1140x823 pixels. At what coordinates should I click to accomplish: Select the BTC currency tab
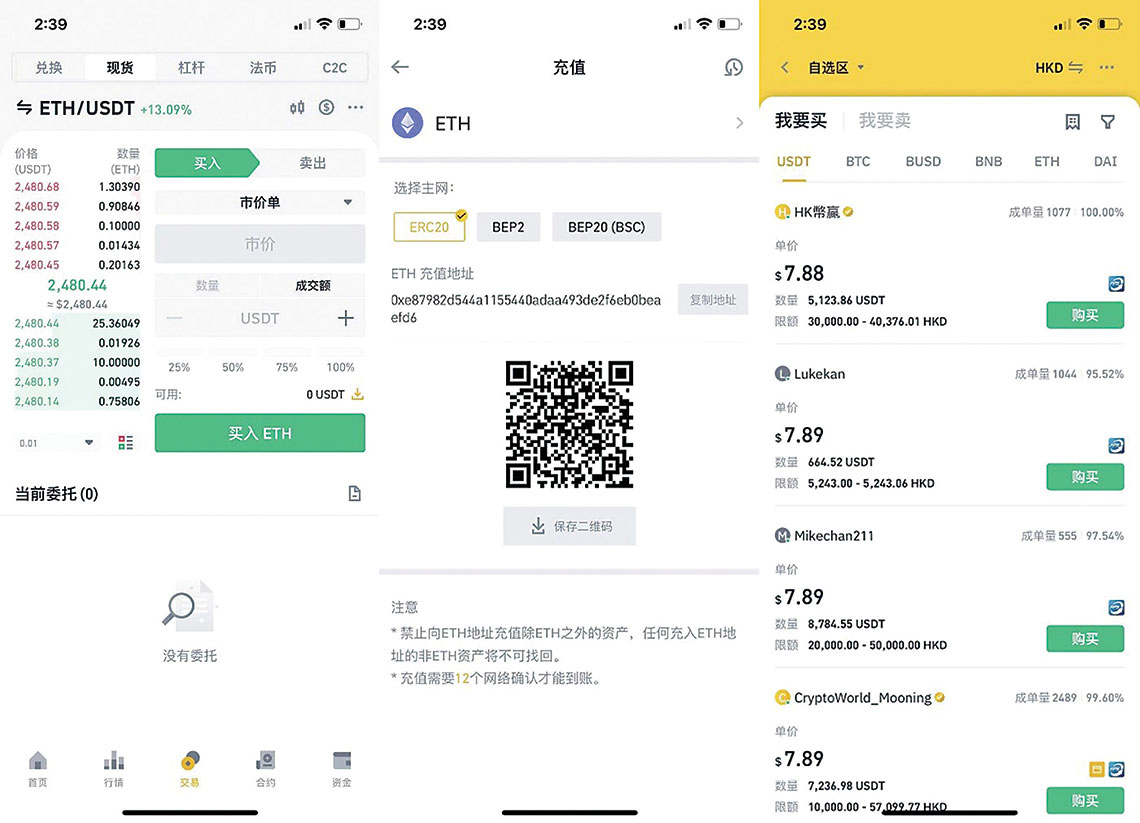point(858,161)
